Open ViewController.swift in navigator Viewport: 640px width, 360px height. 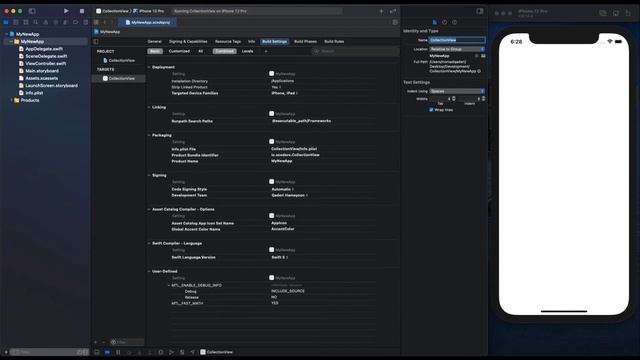pos(45,64)
